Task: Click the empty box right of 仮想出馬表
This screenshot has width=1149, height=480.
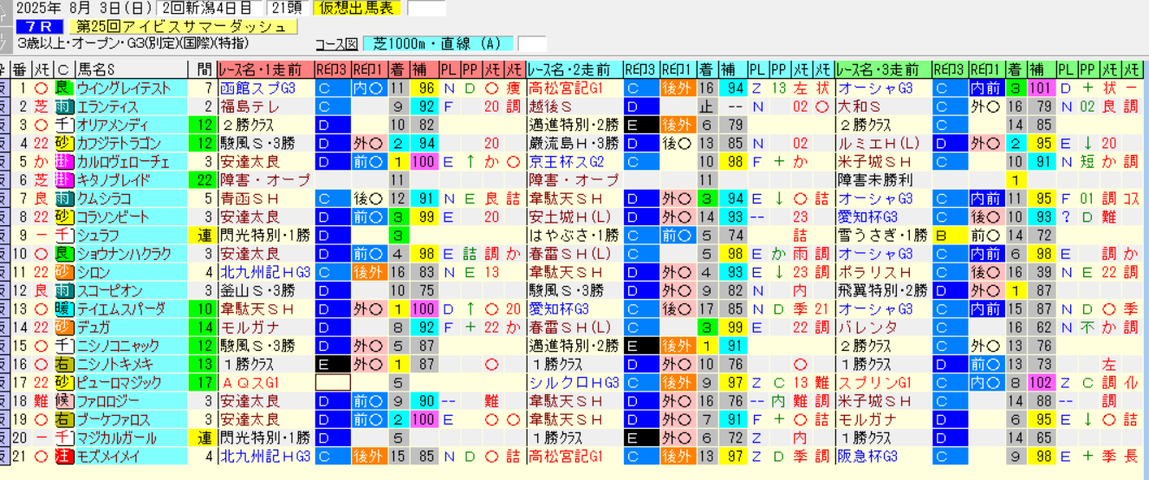Action: 426,9
